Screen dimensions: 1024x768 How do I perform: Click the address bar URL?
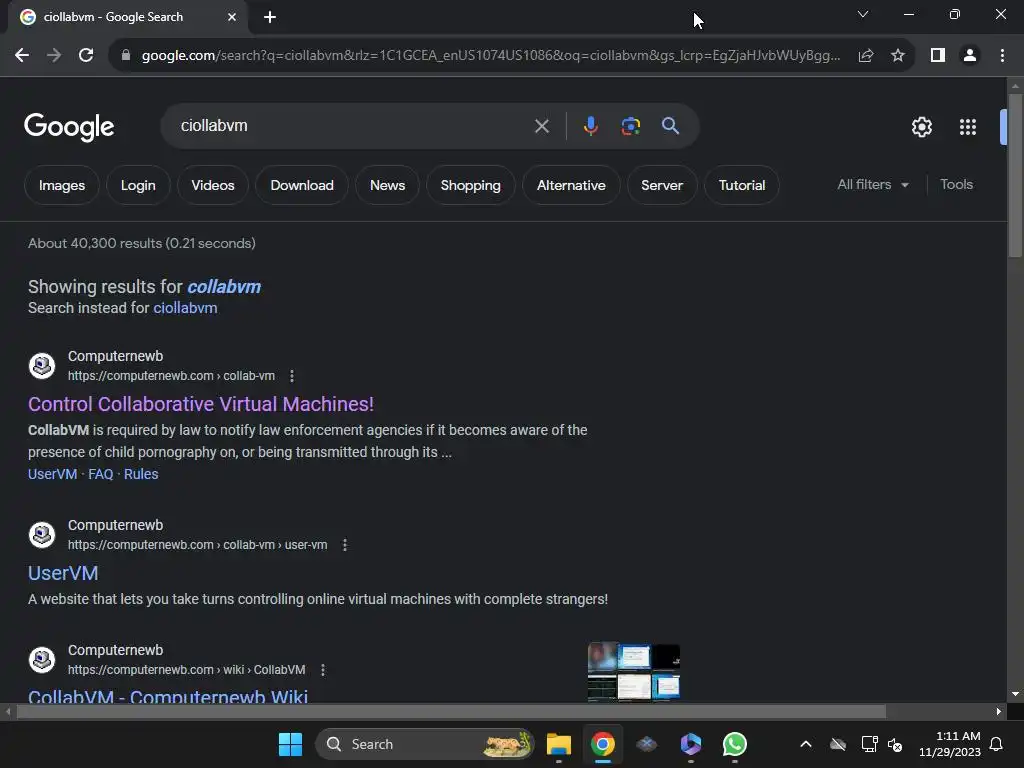click(x=490, y=56)
